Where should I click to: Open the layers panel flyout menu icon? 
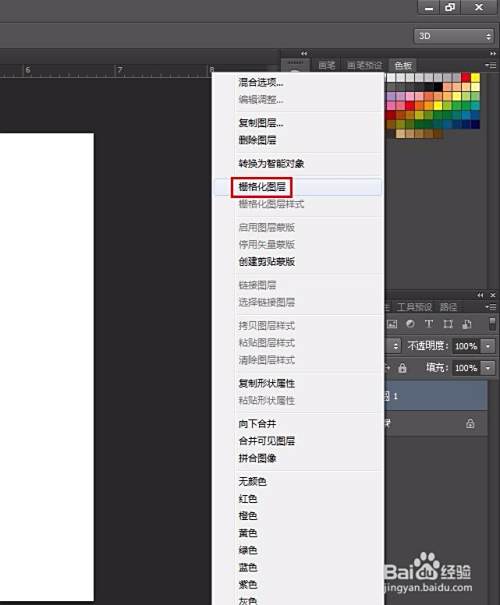pos(491,307)
